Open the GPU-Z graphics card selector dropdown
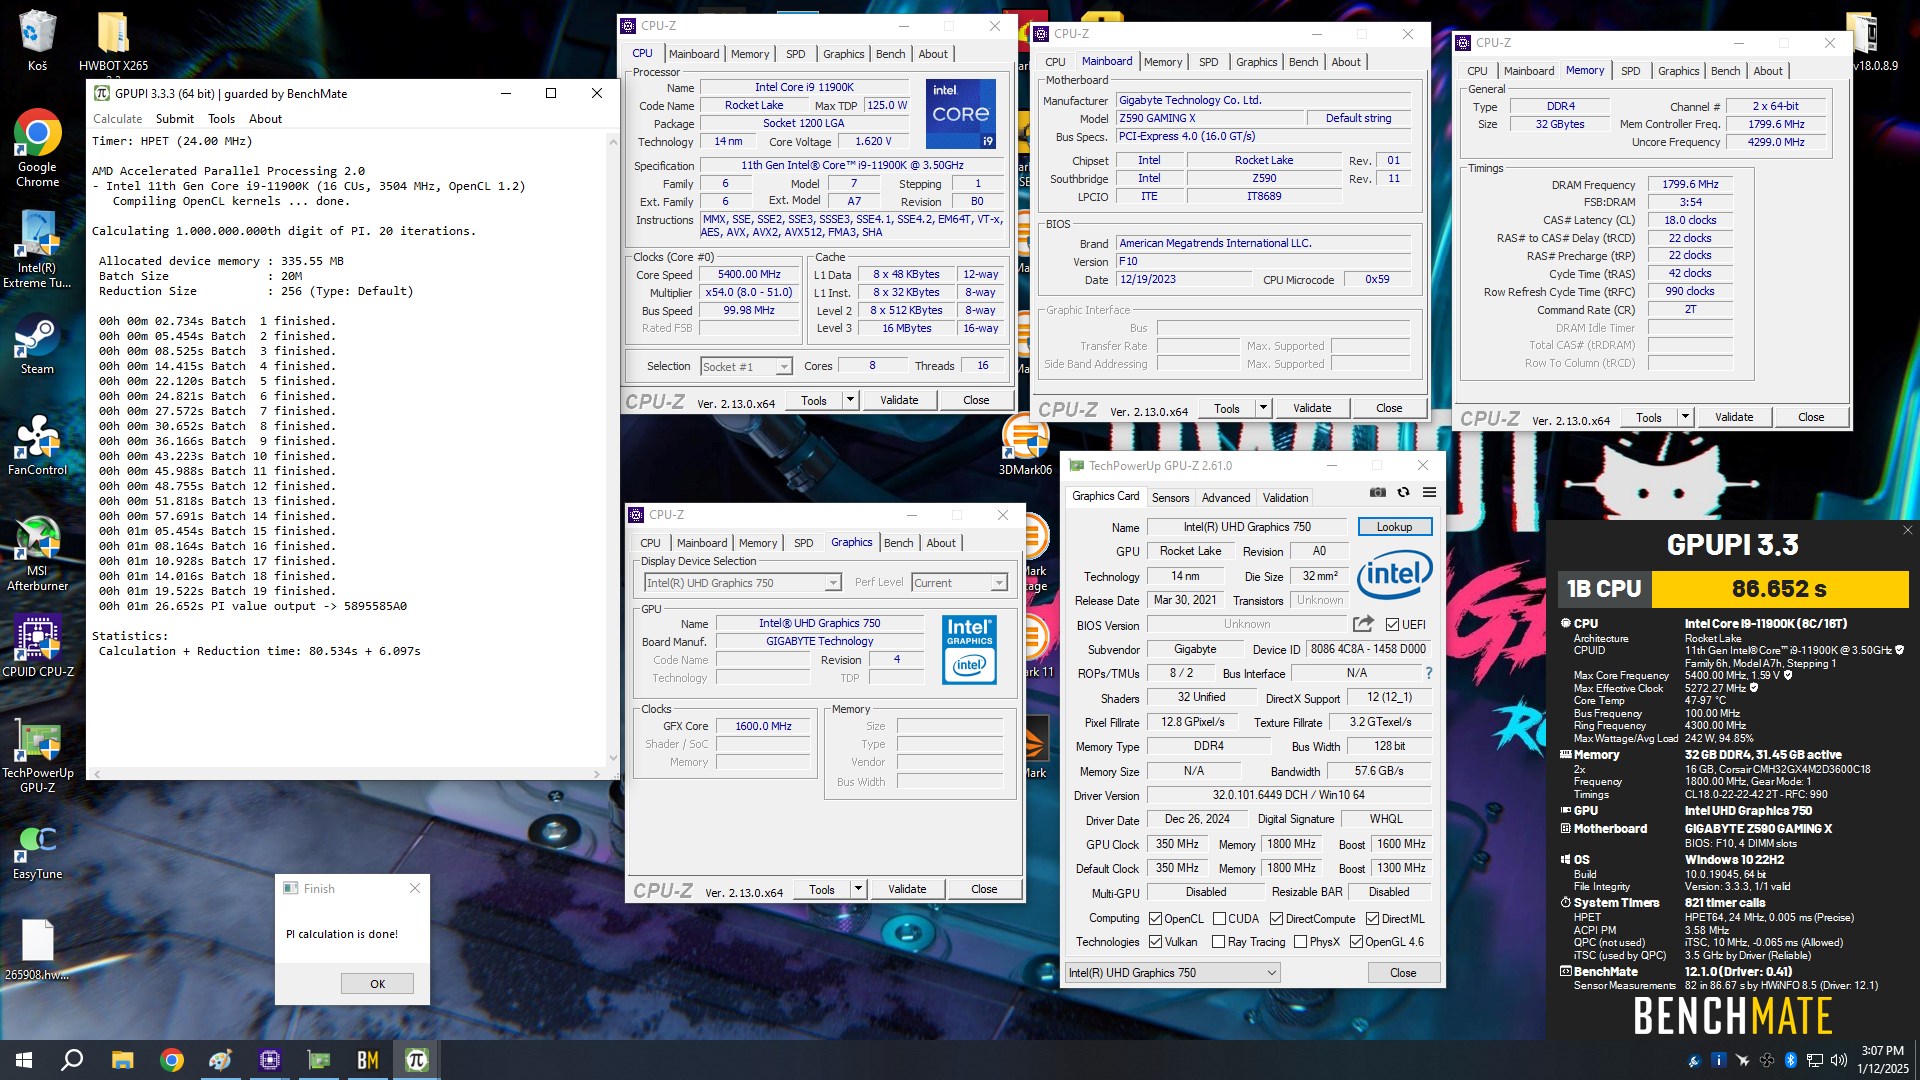The image size is (1920, 1080). [1173, 973]
